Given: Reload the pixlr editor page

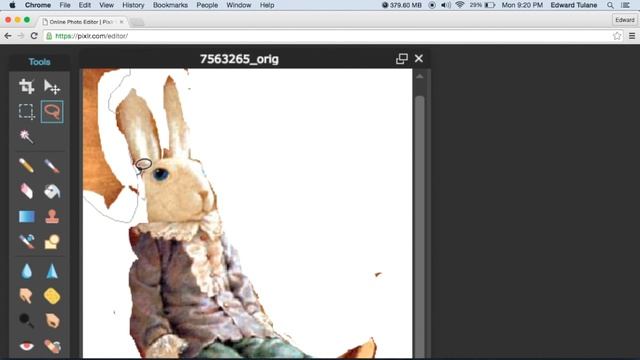Looking at the screenshot, I should point(34,36).
